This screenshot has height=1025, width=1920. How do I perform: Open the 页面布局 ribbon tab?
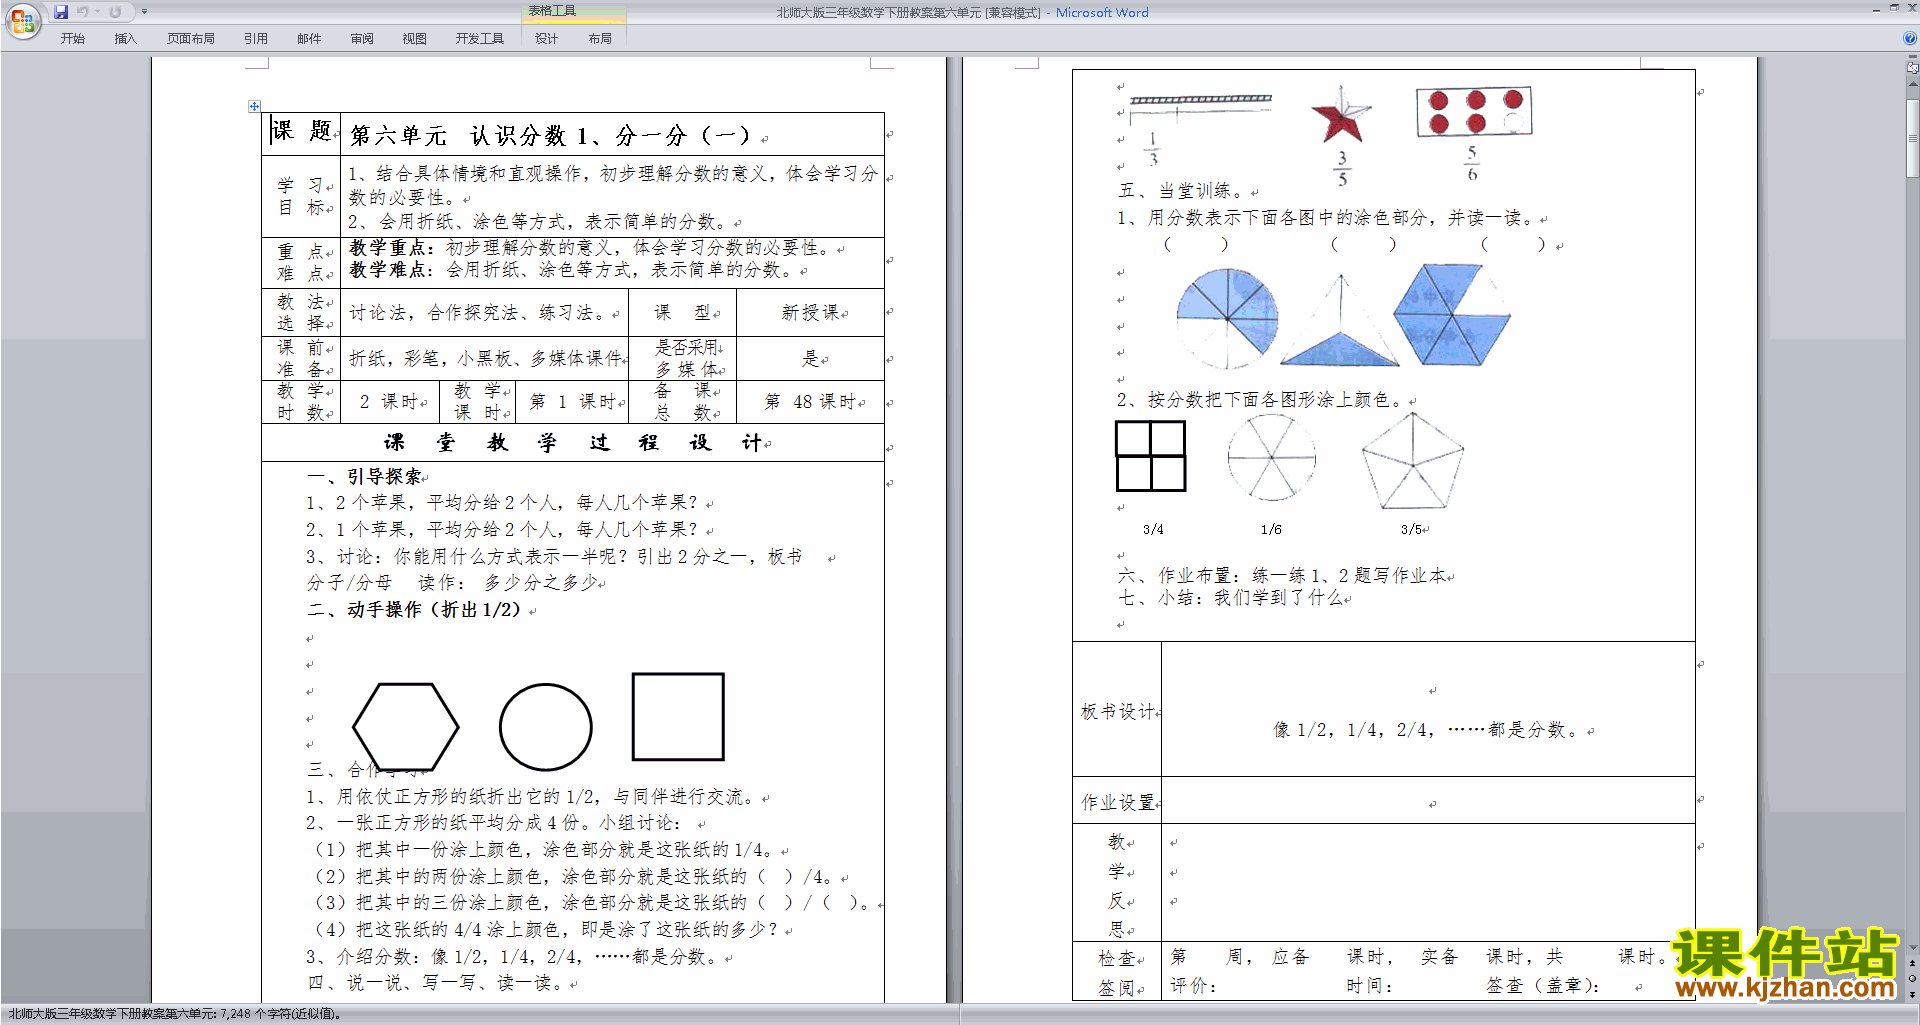coord(191,38)
